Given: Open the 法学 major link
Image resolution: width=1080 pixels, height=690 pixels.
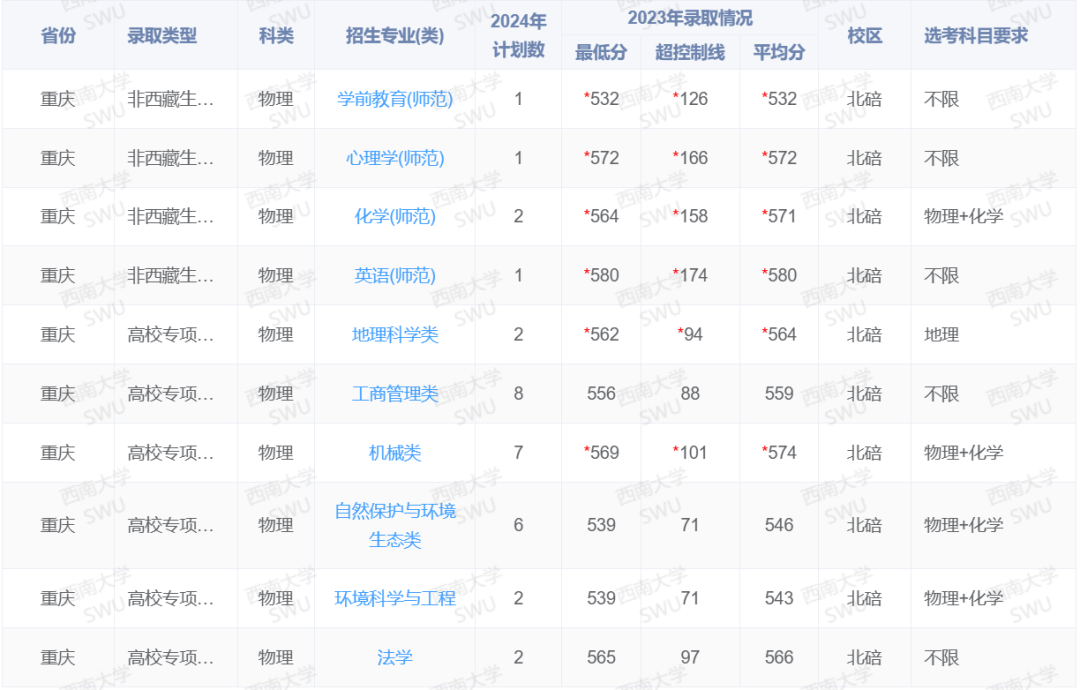Looking at the screenshot, I should click(x=395, y=658).
